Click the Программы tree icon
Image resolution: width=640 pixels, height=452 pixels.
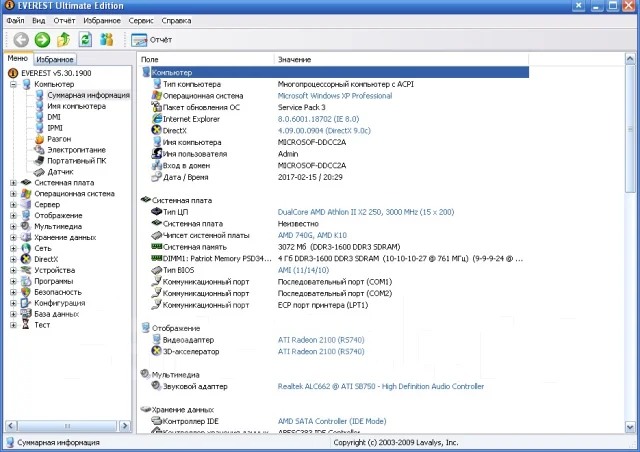26,281
